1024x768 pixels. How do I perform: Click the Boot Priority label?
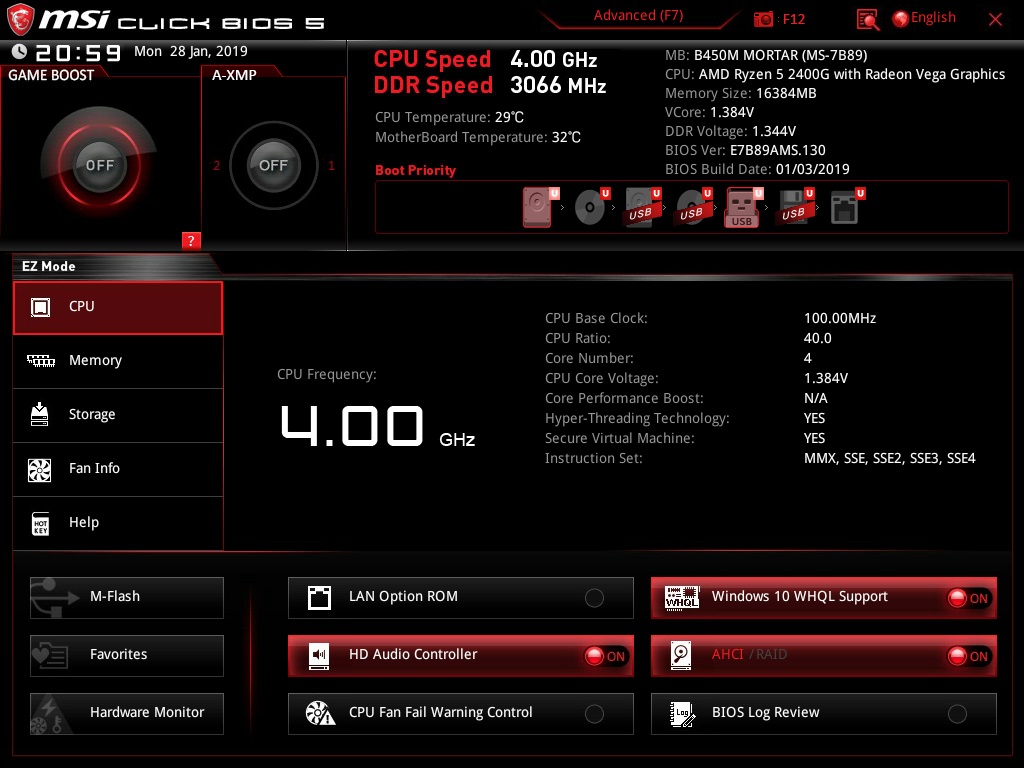415,170
